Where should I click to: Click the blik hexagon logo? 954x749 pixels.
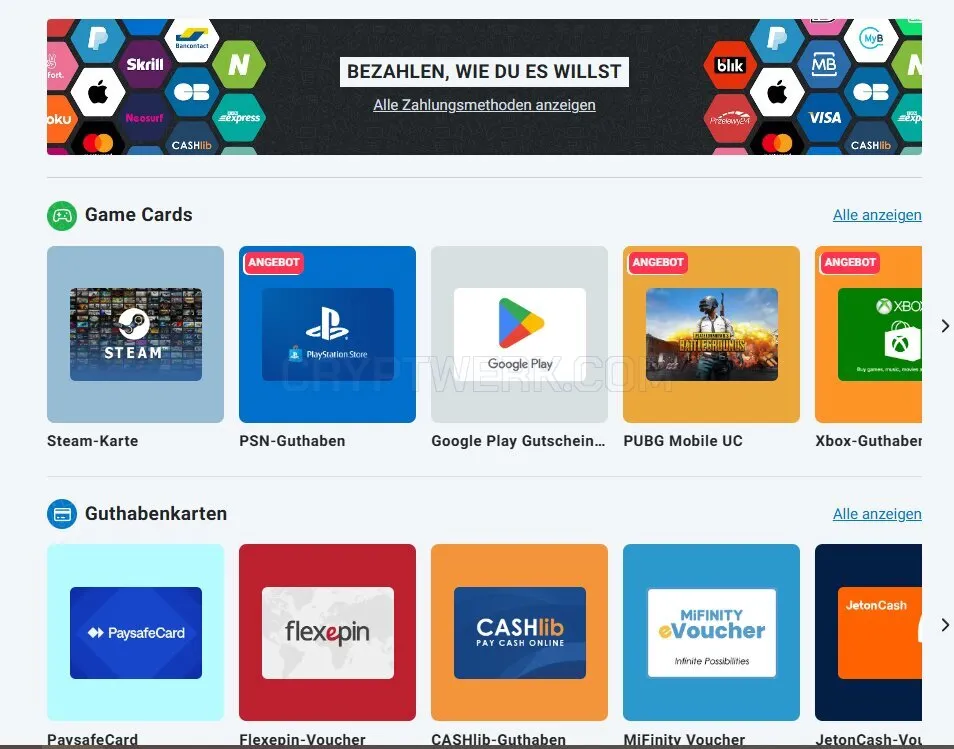click(729, 65)
